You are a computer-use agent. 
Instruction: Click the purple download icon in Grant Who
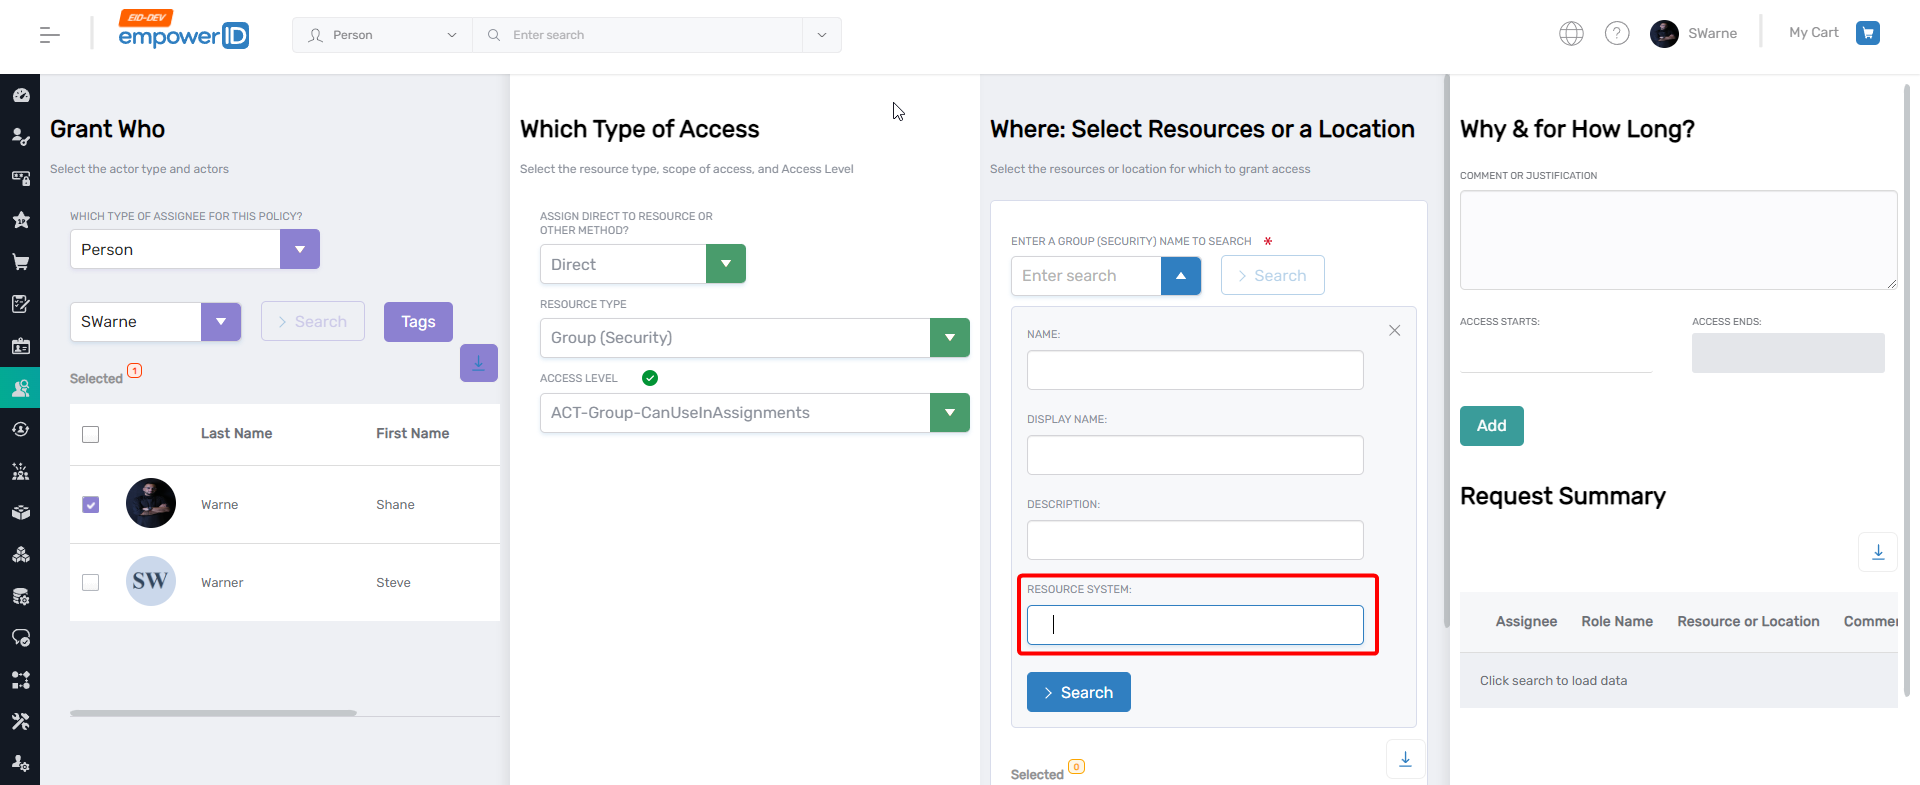tap(479, 363)
